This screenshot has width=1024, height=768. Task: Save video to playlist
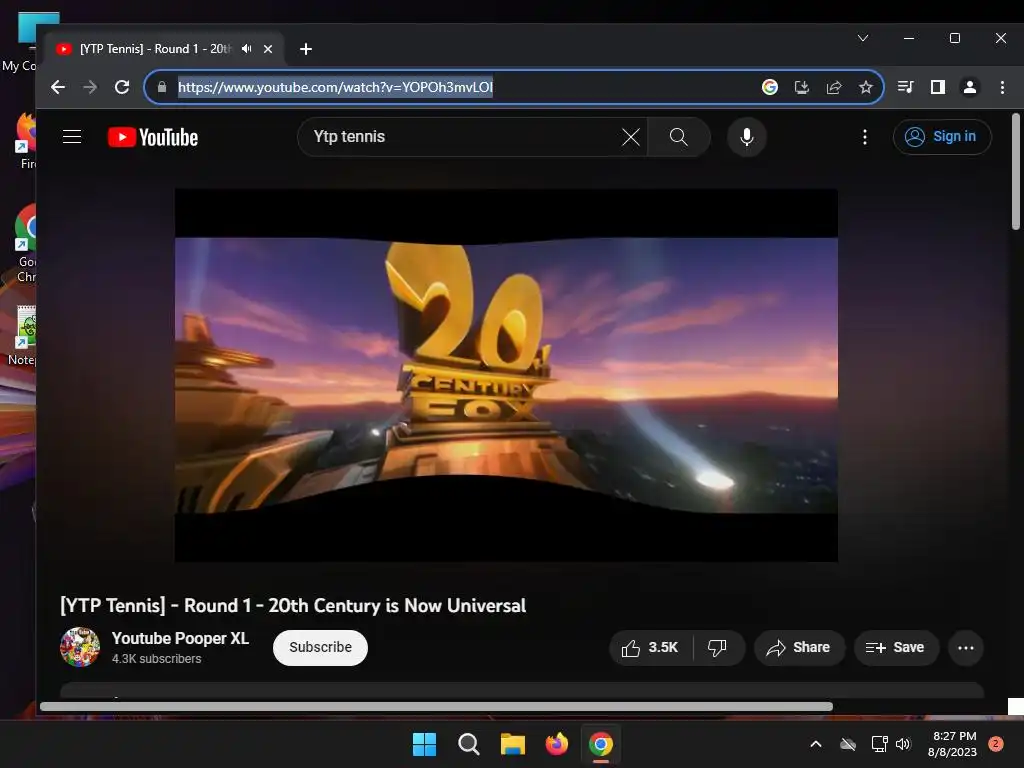[895, 647]
